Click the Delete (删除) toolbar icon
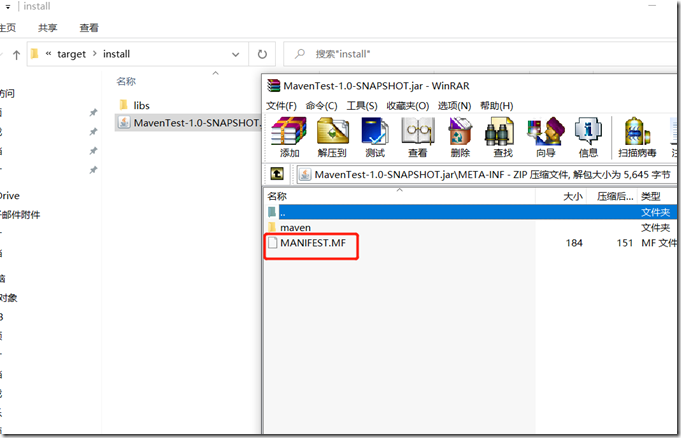681x438 pixels. coord(460,137)
